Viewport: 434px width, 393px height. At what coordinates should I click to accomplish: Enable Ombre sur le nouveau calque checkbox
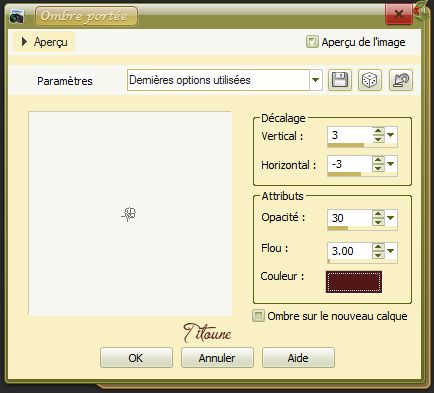[x=258, y=316]
